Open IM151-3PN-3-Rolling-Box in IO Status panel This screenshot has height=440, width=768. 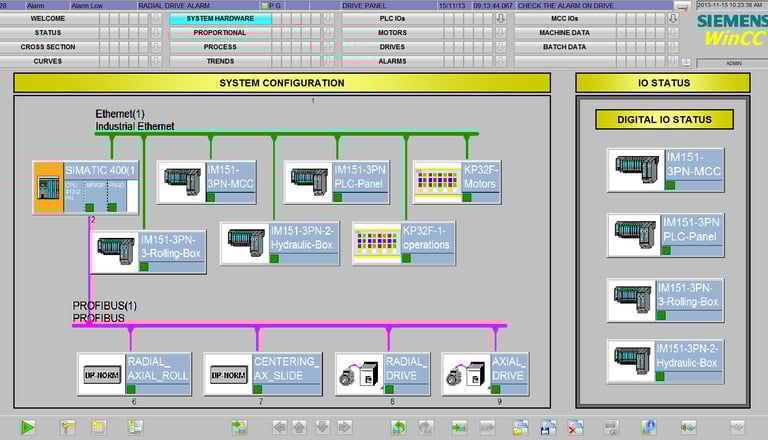(665, 300)
